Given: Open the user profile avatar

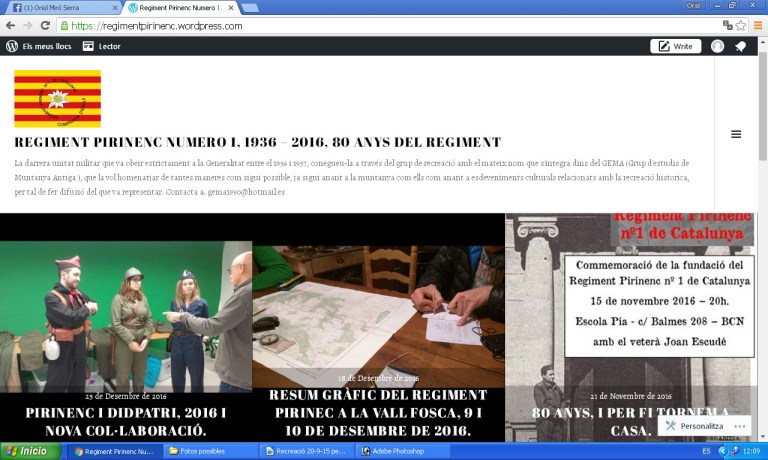Looking at the screenshot, I should point(717,46).
